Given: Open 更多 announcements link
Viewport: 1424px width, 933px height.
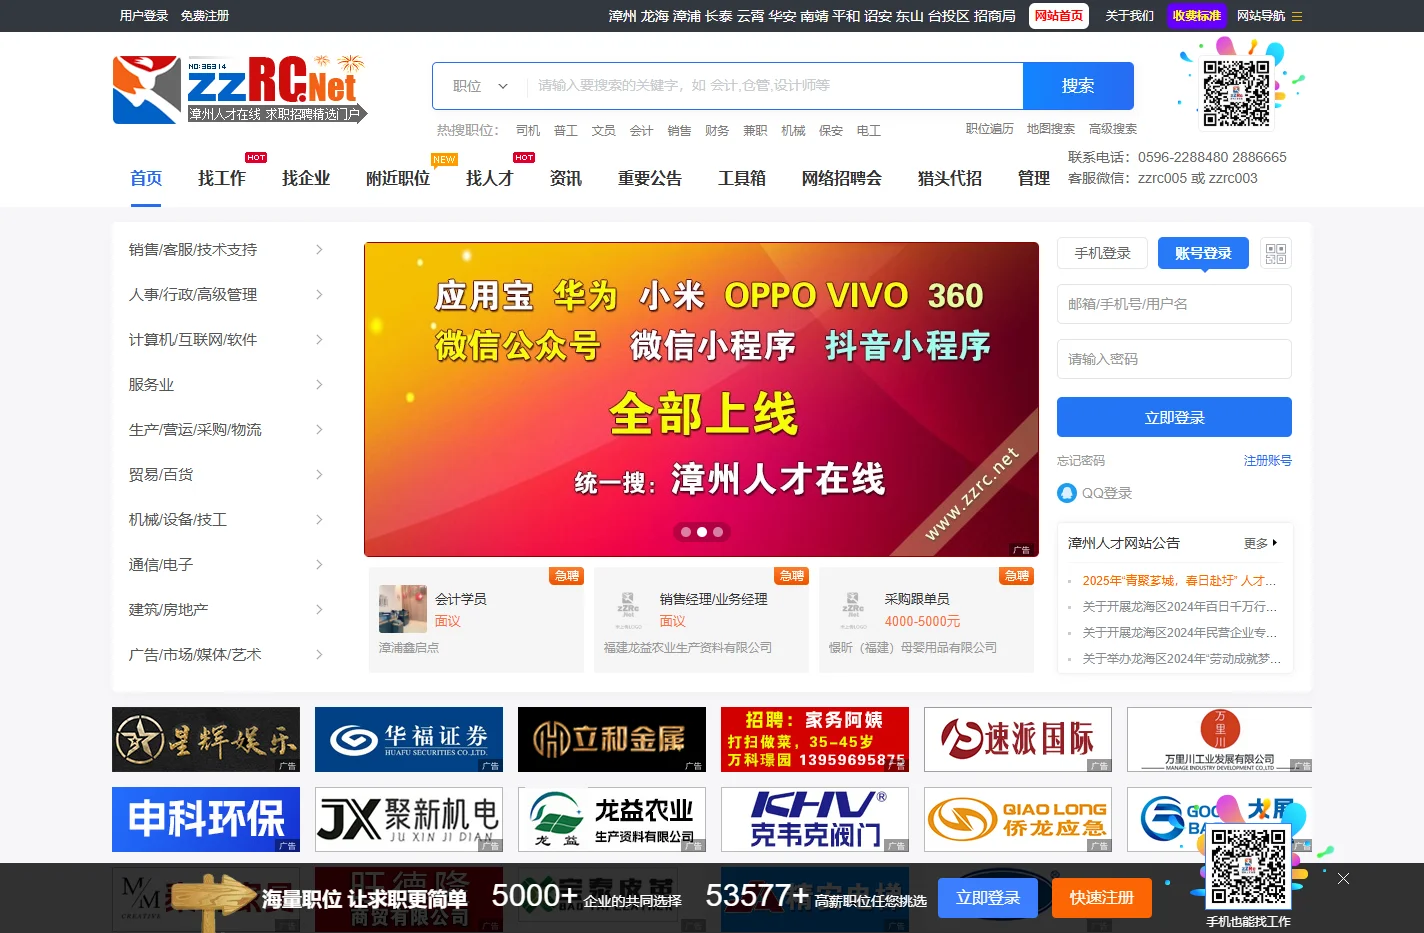Looking at the screenshot, I should 1260,543.
